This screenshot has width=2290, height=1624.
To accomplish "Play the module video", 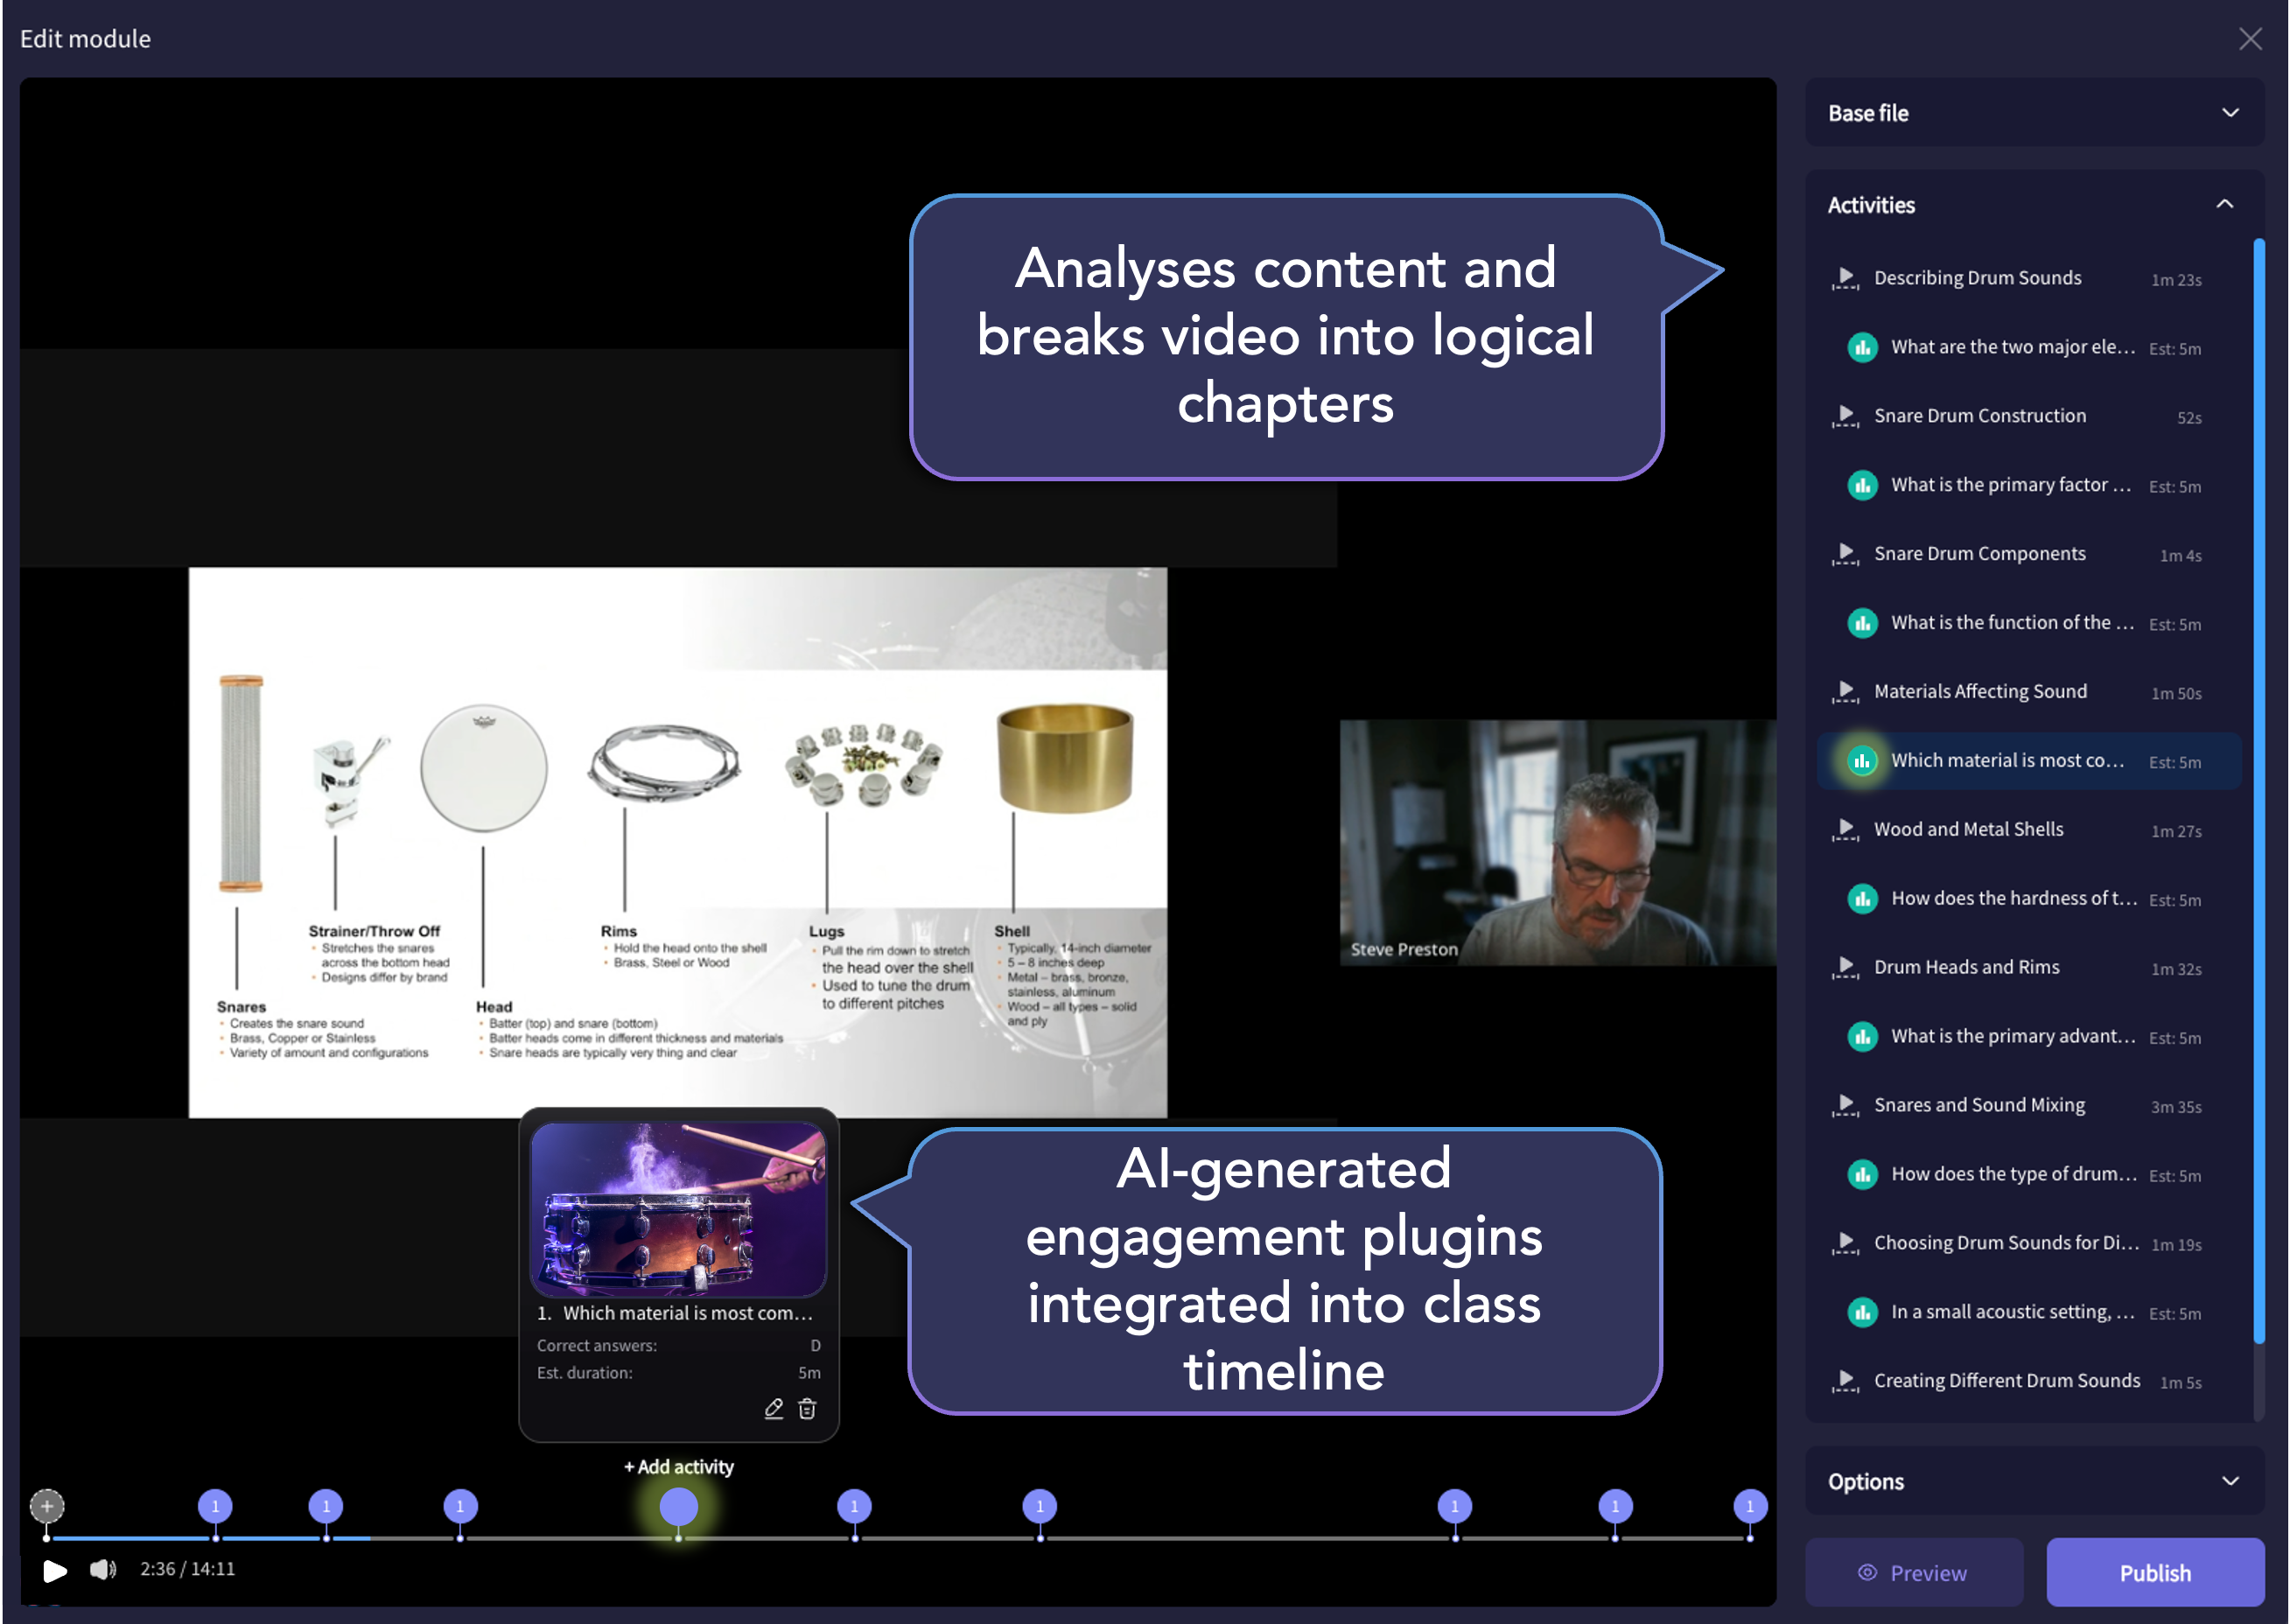I will click(55, 1570).
